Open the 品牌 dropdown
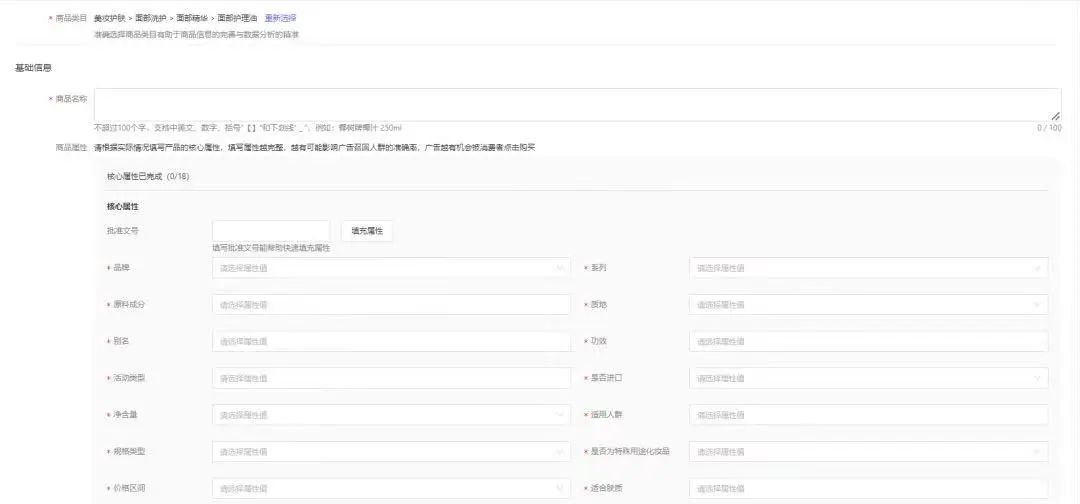Screen dimensions: 1080x504 (390, 268)
